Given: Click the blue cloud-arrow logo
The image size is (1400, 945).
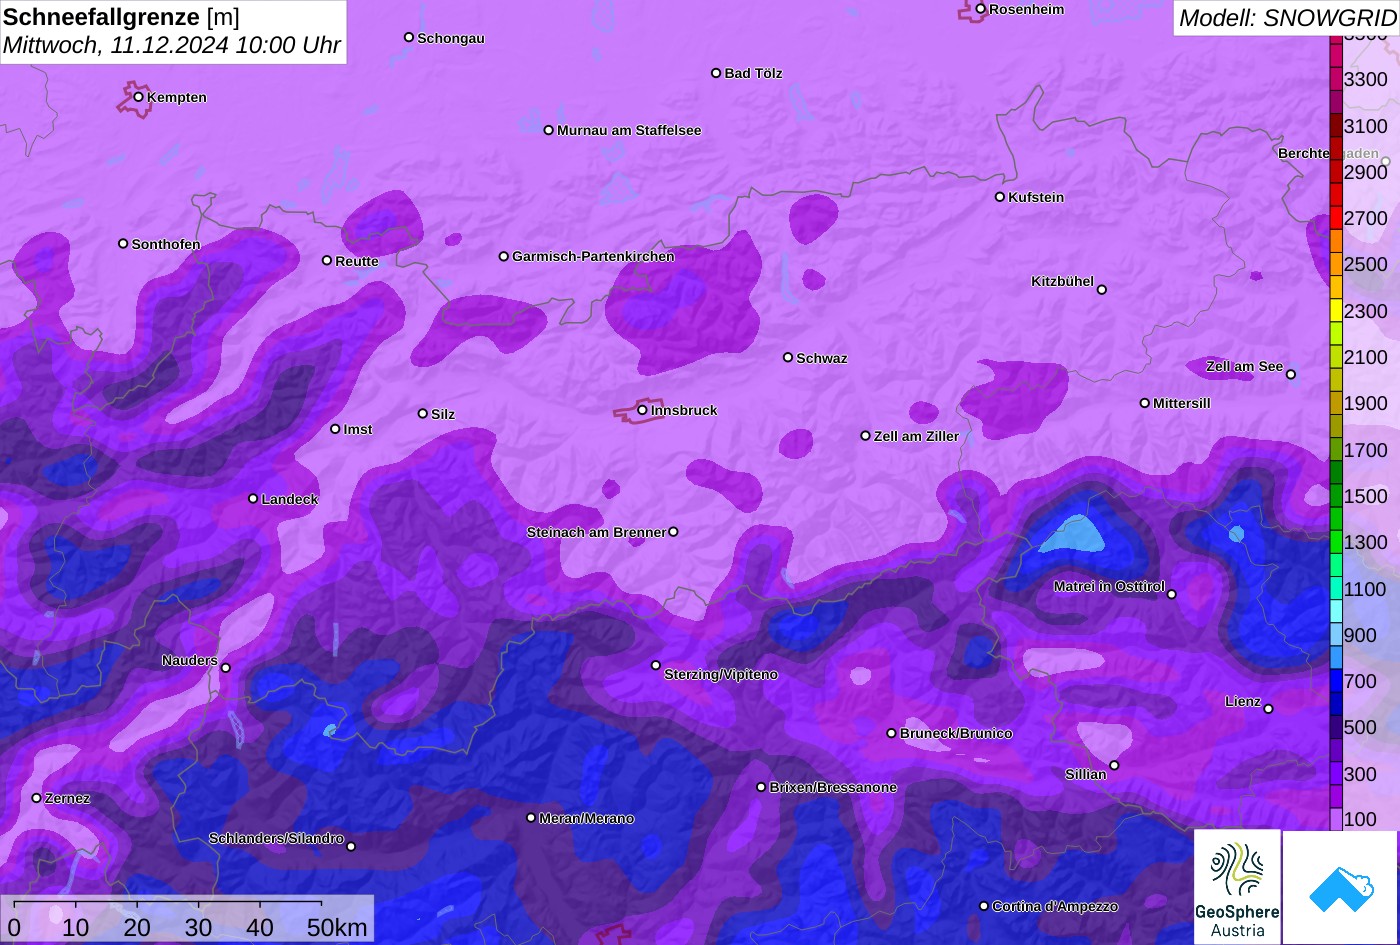Looking at the screenshot, I should tap(1341, 887).
